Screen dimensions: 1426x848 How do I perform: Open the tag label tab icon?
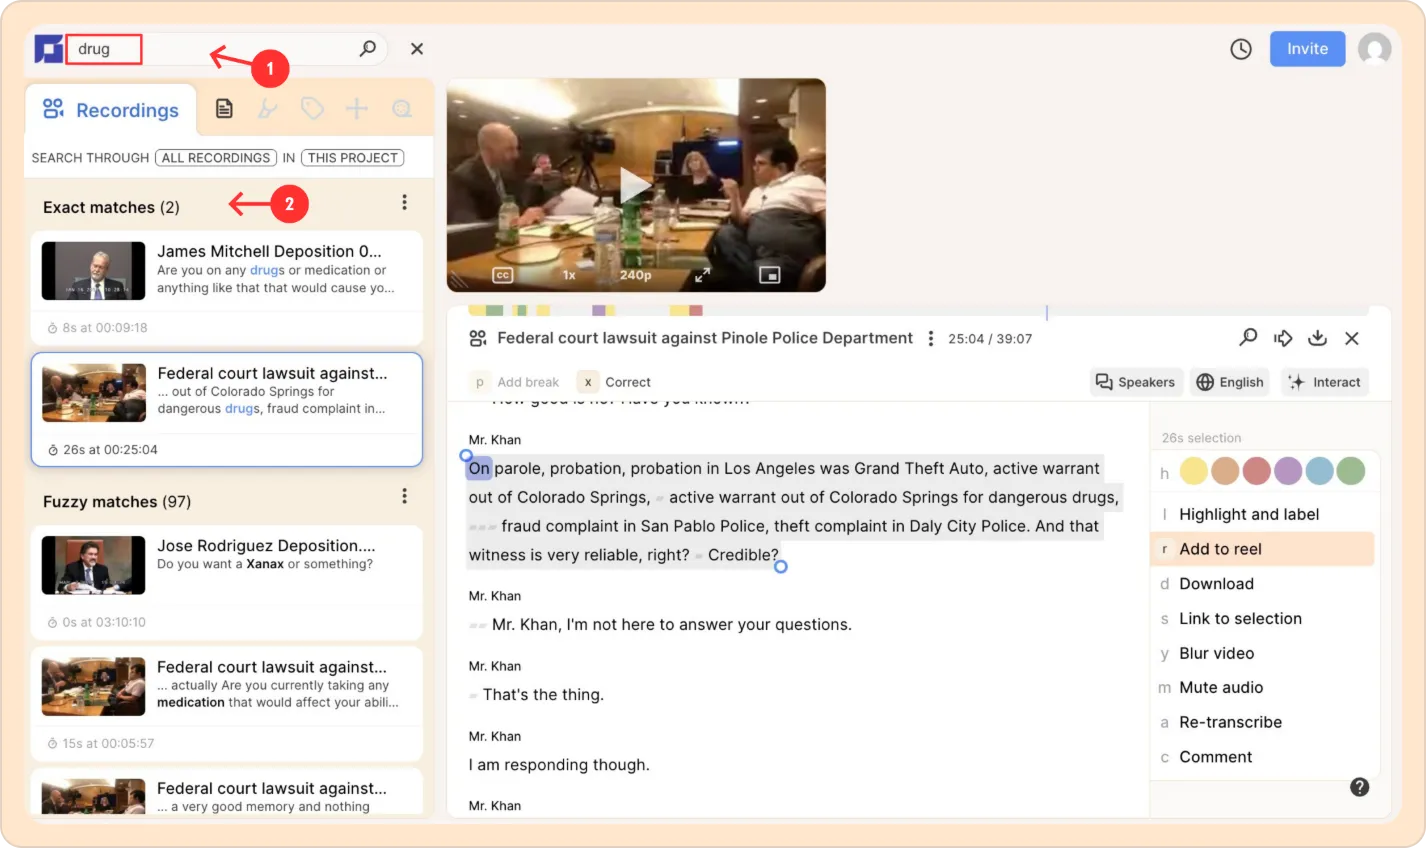tap(312, 108)
